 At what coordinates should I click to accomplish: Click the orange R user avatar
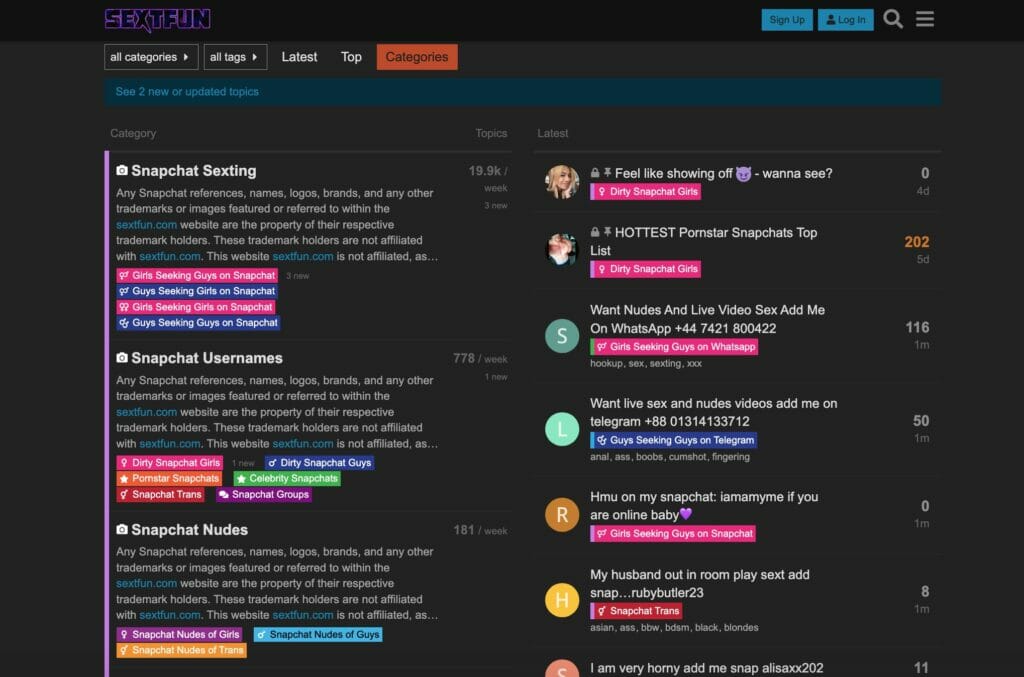coord(562,515)
